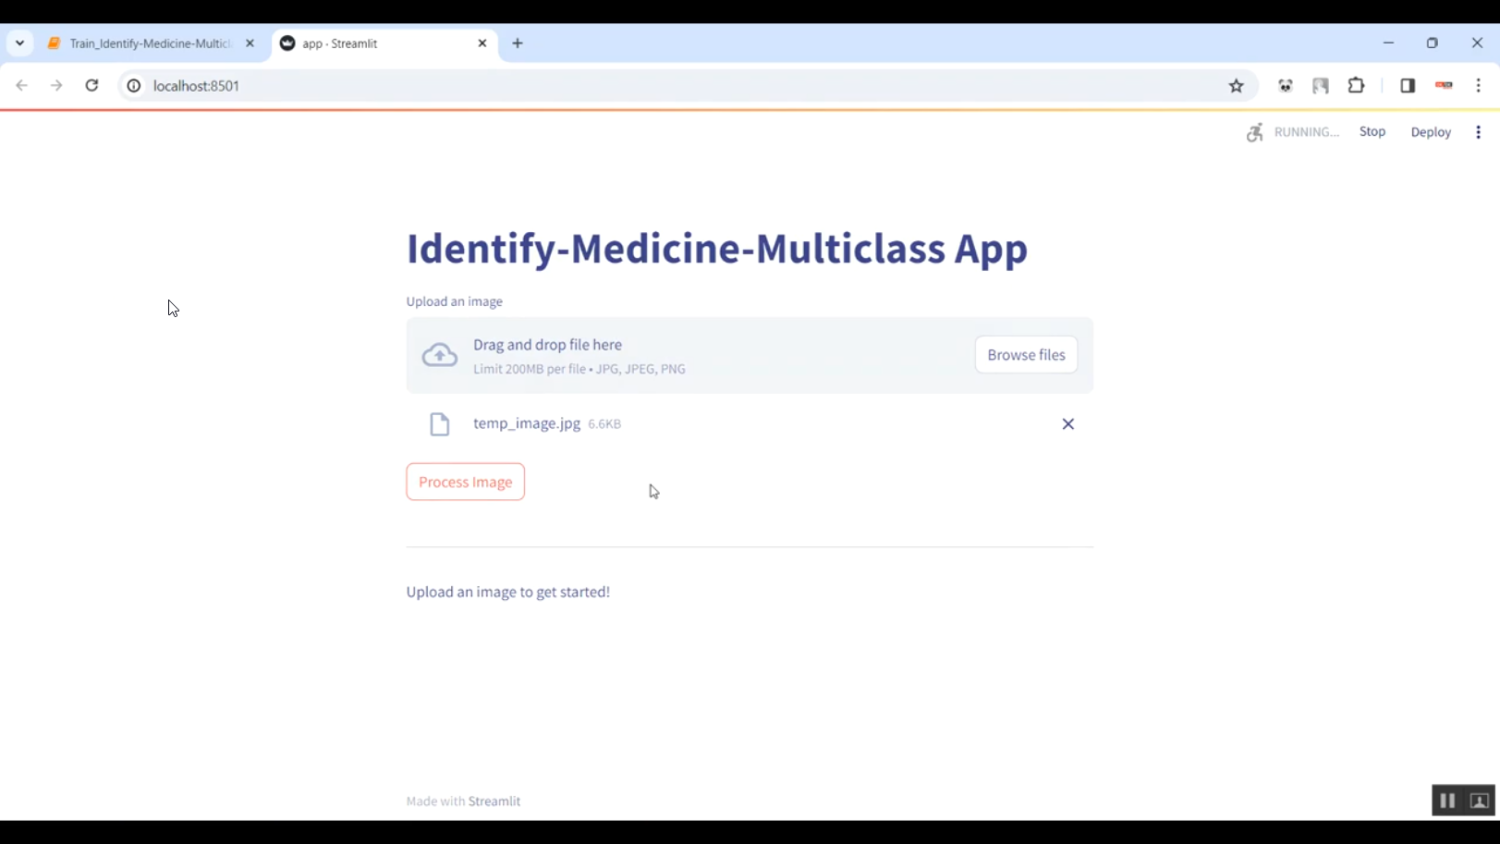Viewport: 1500px width, 844px height.
Task: Bookmark this page with star icon
Action: 1236,86
